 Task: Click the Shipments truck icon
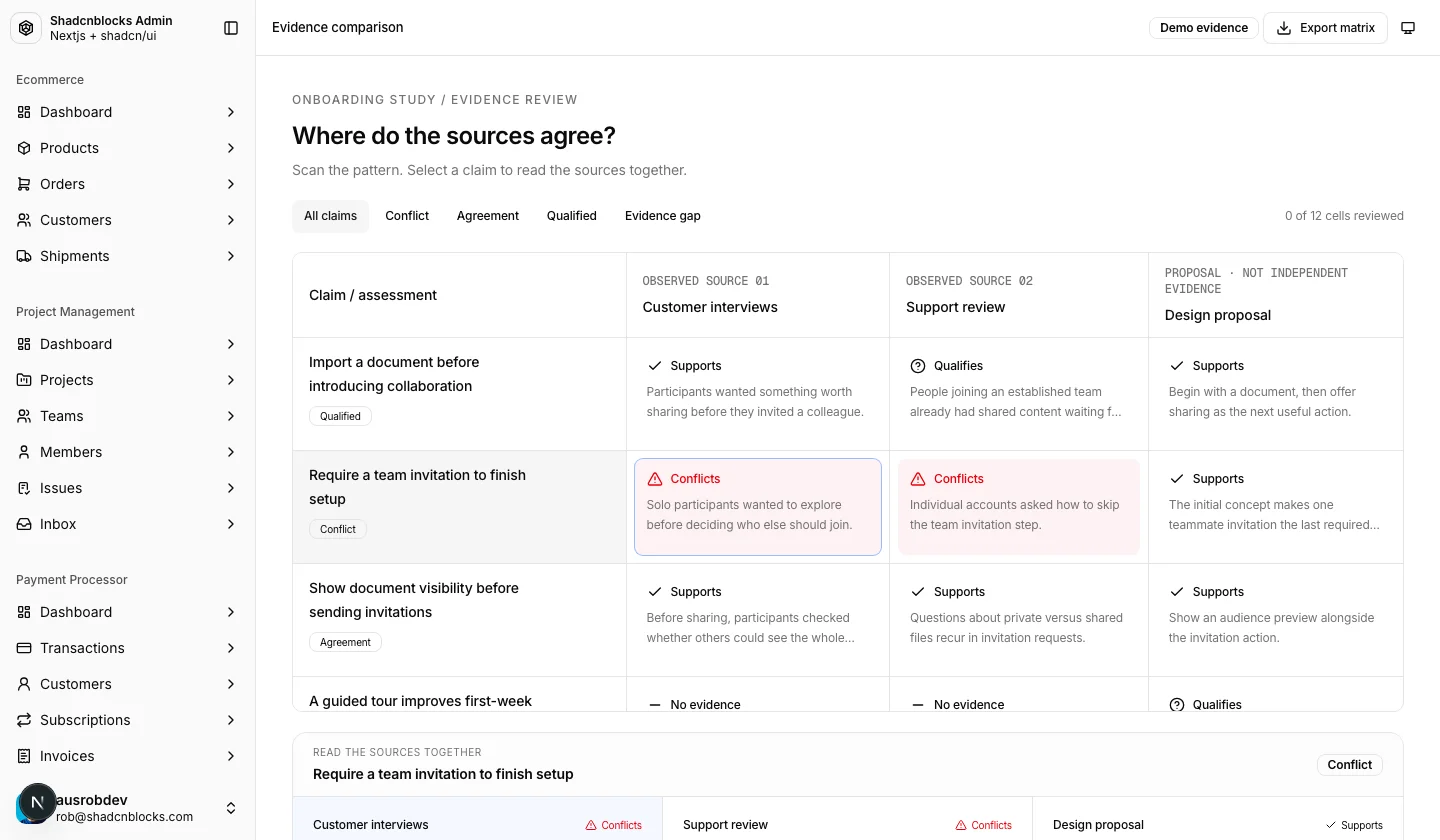pos(24,256)
